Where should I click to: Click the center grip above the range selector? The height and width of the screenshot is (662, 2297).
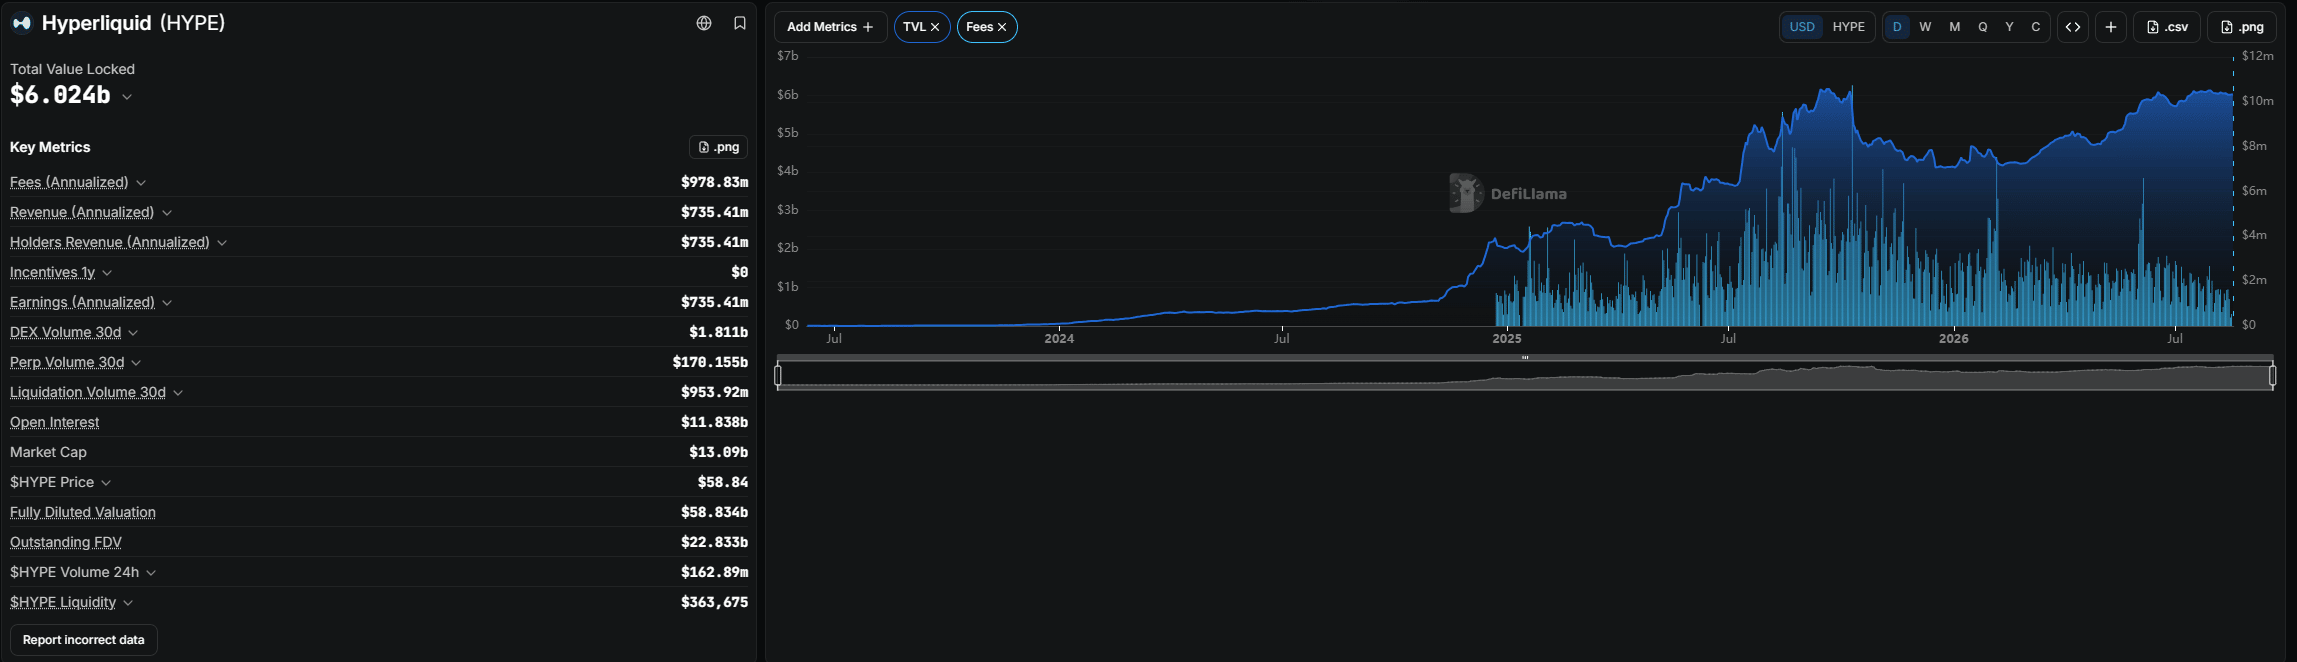click(1525, 357)
